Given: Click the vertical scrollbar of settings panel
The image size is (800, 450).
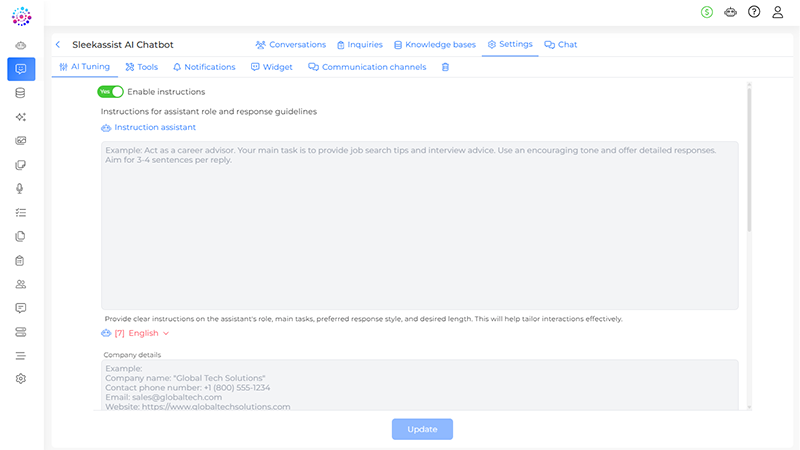Looking at the screenshot, I should [749, 160].
